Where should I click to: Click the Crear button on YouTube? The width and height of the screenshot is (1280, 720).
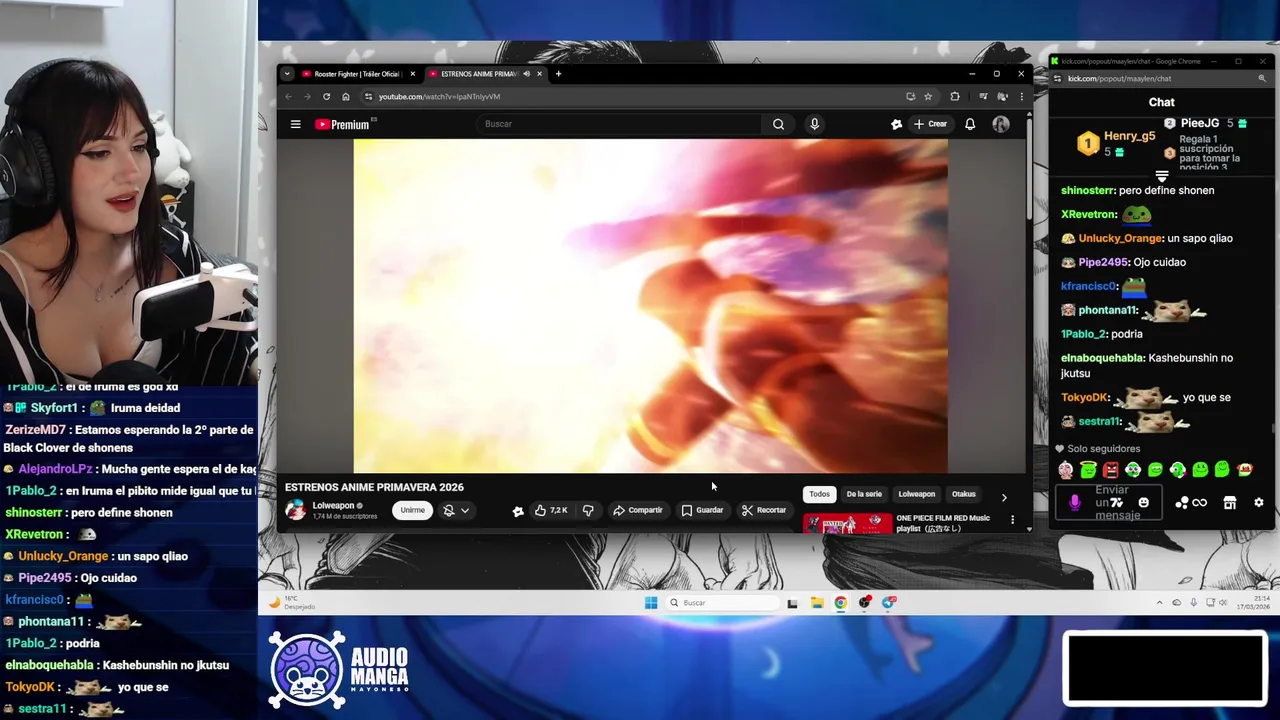click(930, 124)
